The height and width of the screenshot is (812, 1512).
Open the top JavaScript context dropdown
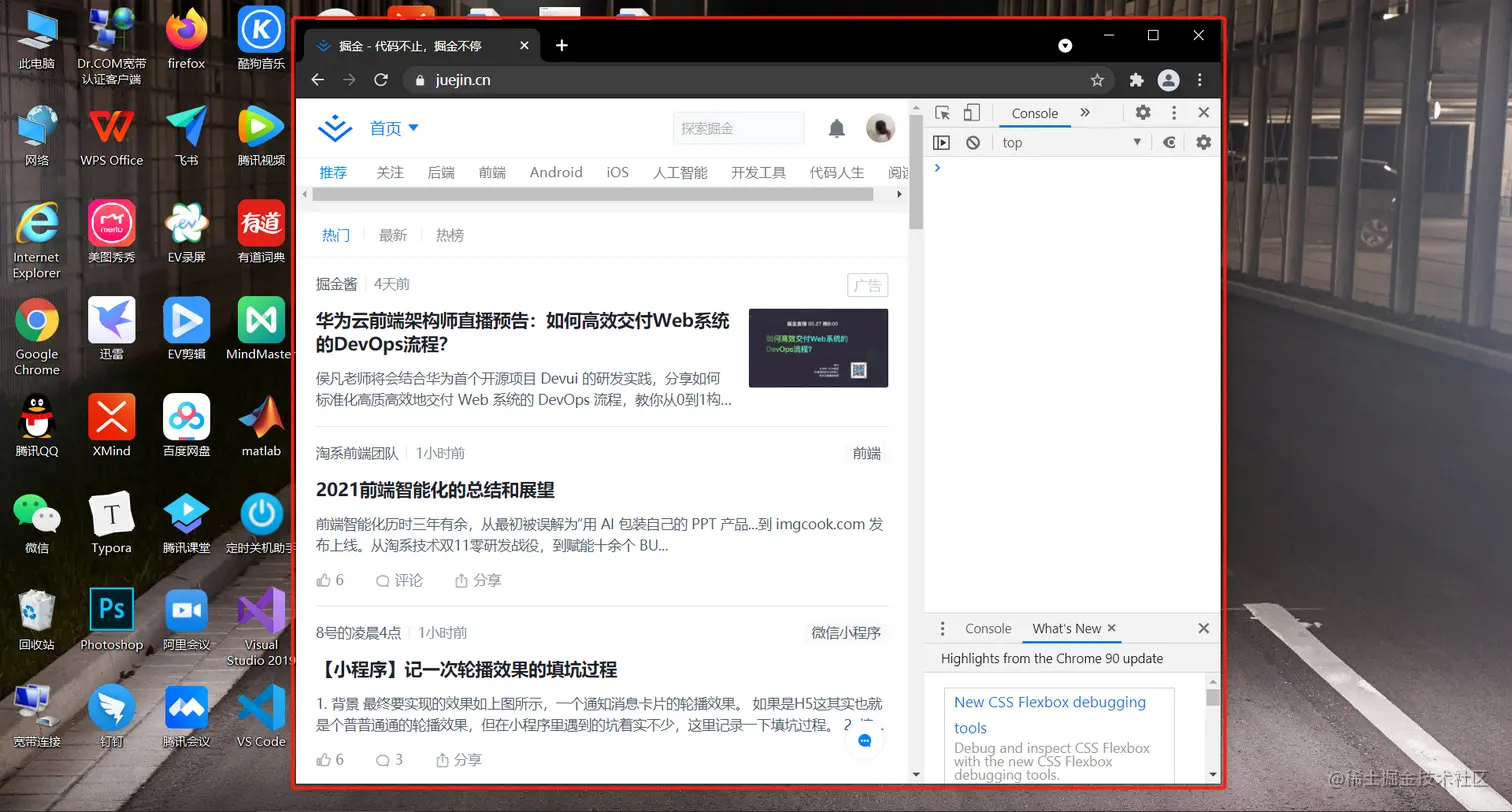[1072, 143]
